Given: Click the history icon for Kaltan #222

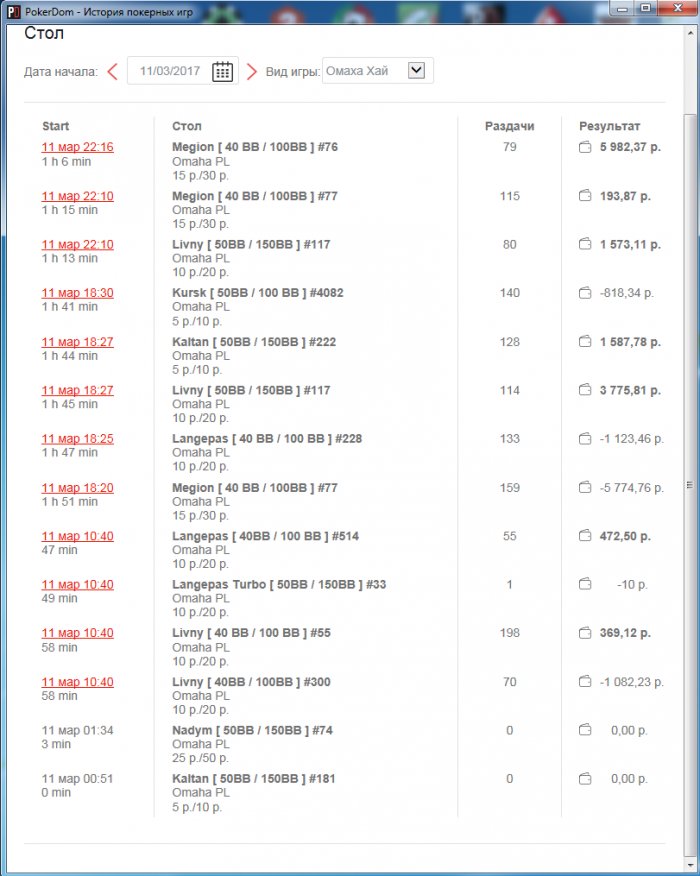Looking at the screenshot, I should pos(585,342).
